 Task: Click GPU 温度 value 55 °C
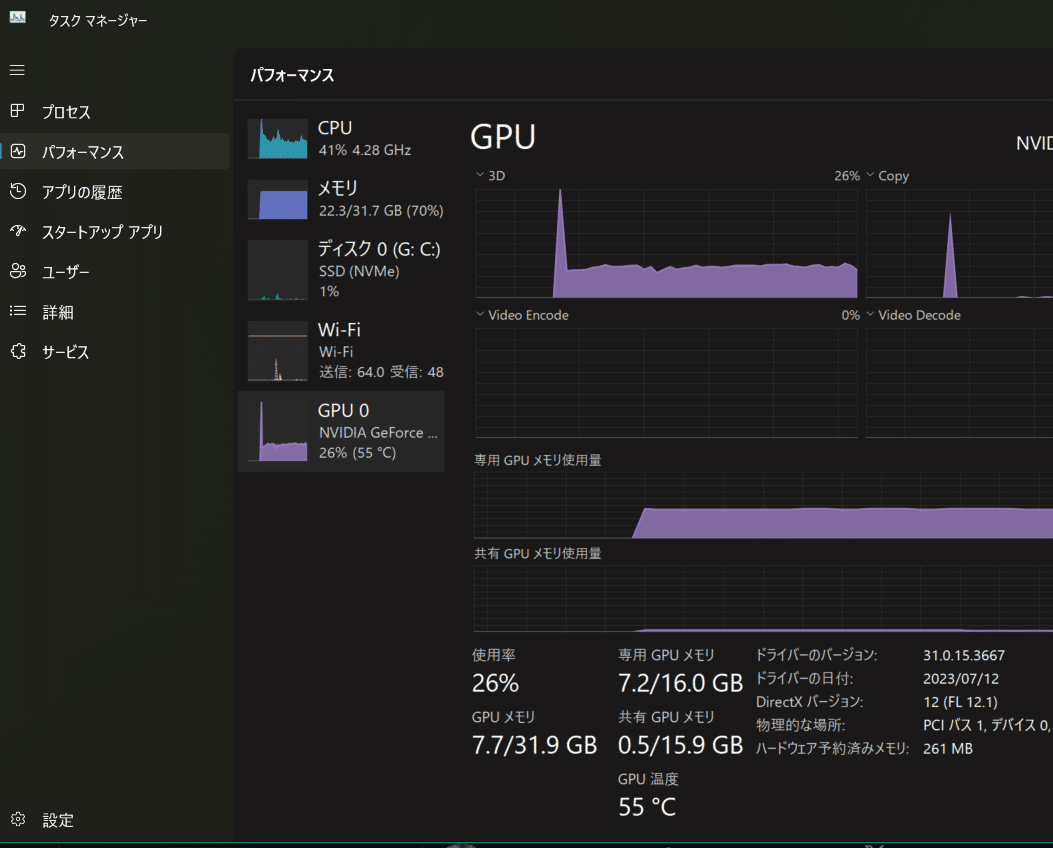647,806
